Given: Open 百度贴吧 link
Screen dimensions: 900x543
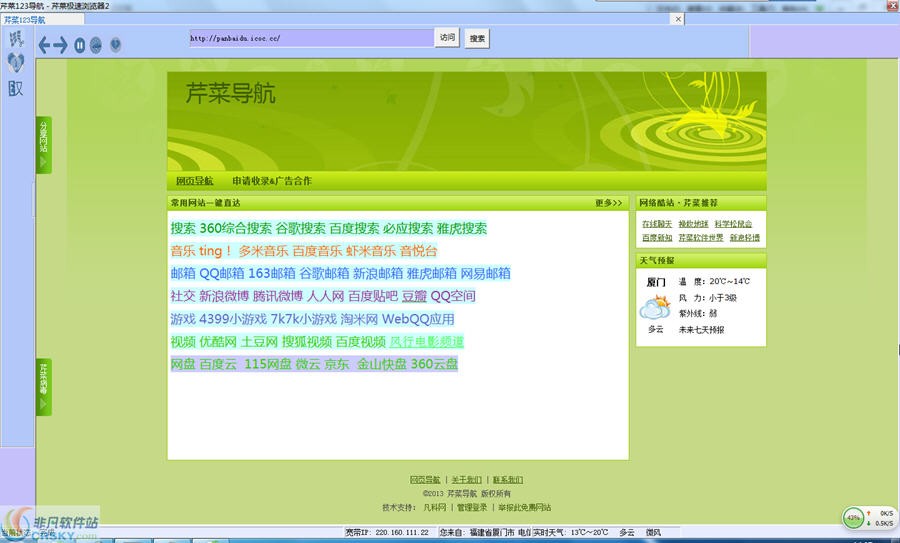Looking at the screenshot, I should click(373, 296).
